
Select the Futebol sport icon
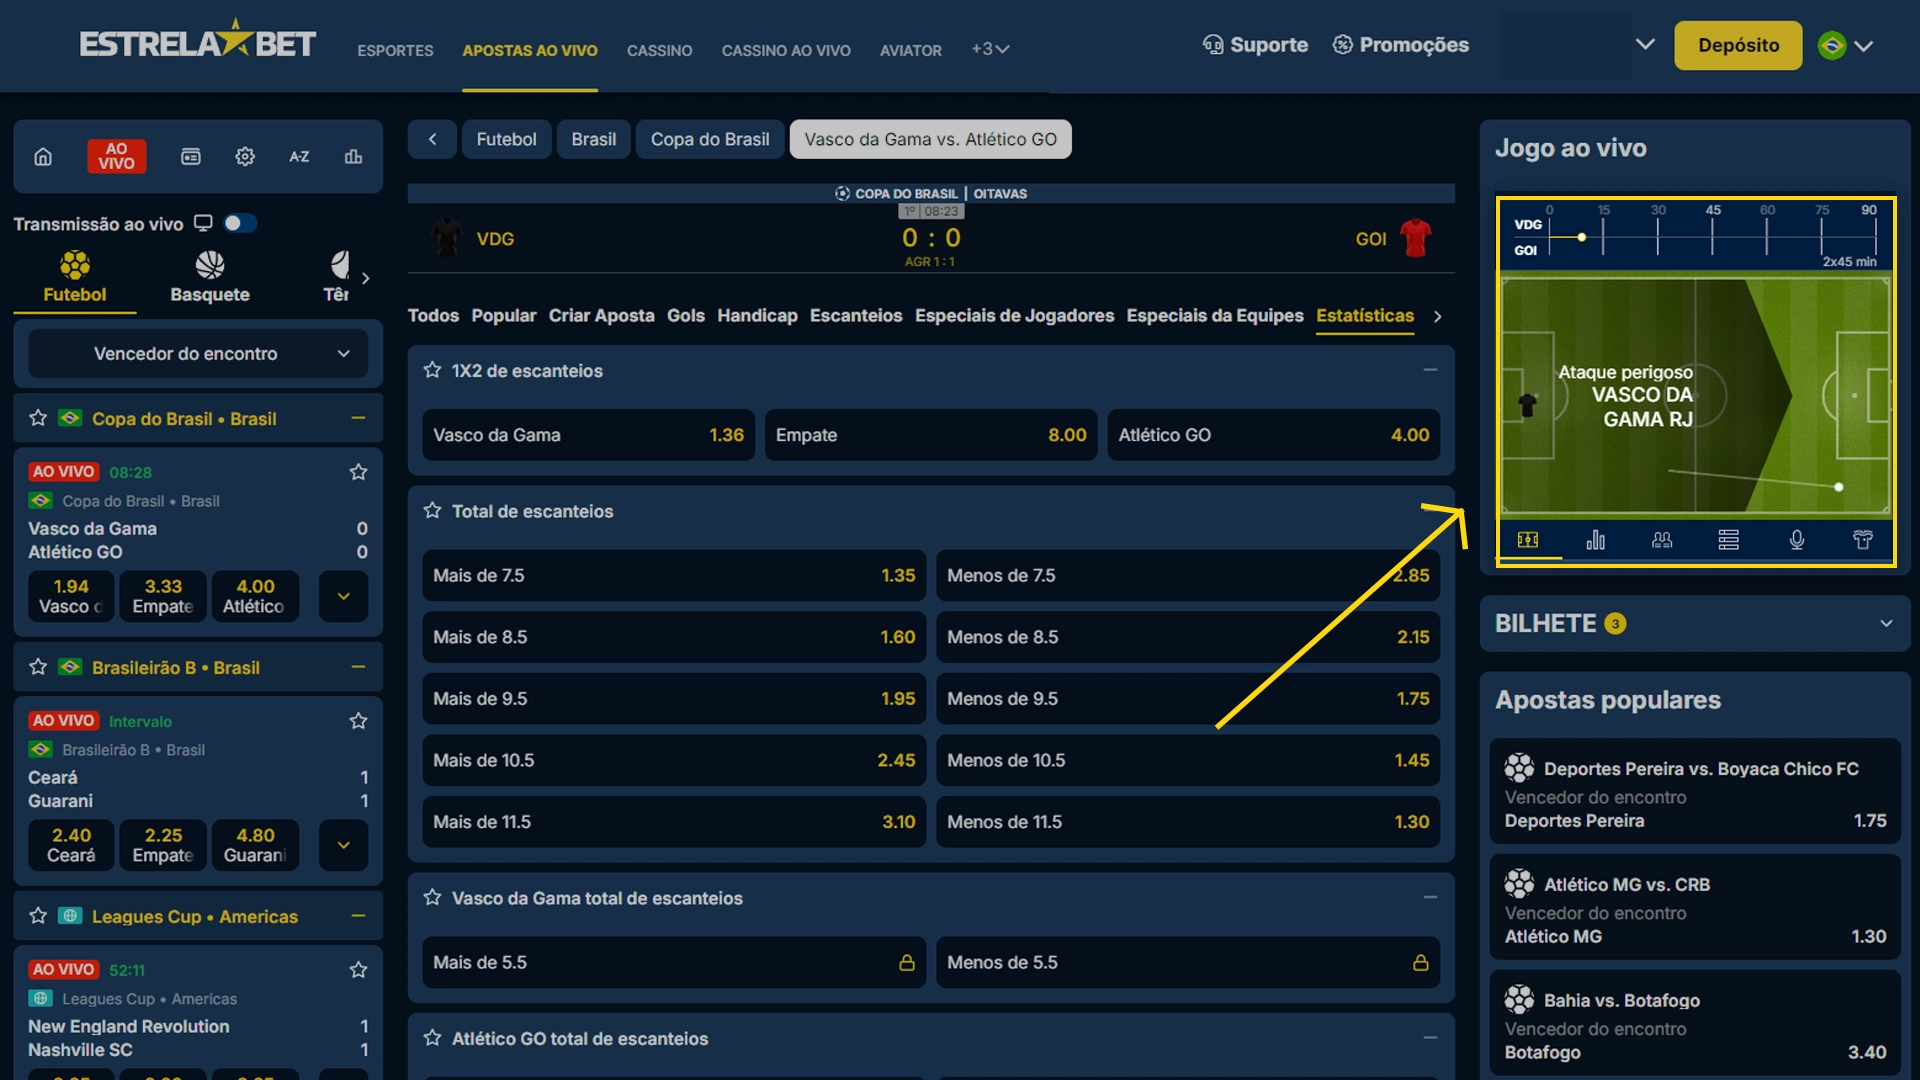(x=75, y=277)
